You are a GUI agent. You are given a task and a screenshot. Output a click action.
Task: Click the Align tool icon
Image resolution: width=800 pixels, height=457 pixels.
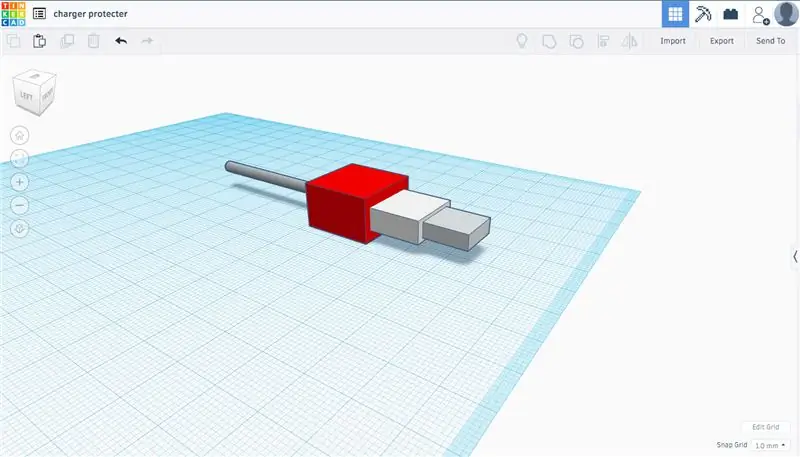[603, 41]
